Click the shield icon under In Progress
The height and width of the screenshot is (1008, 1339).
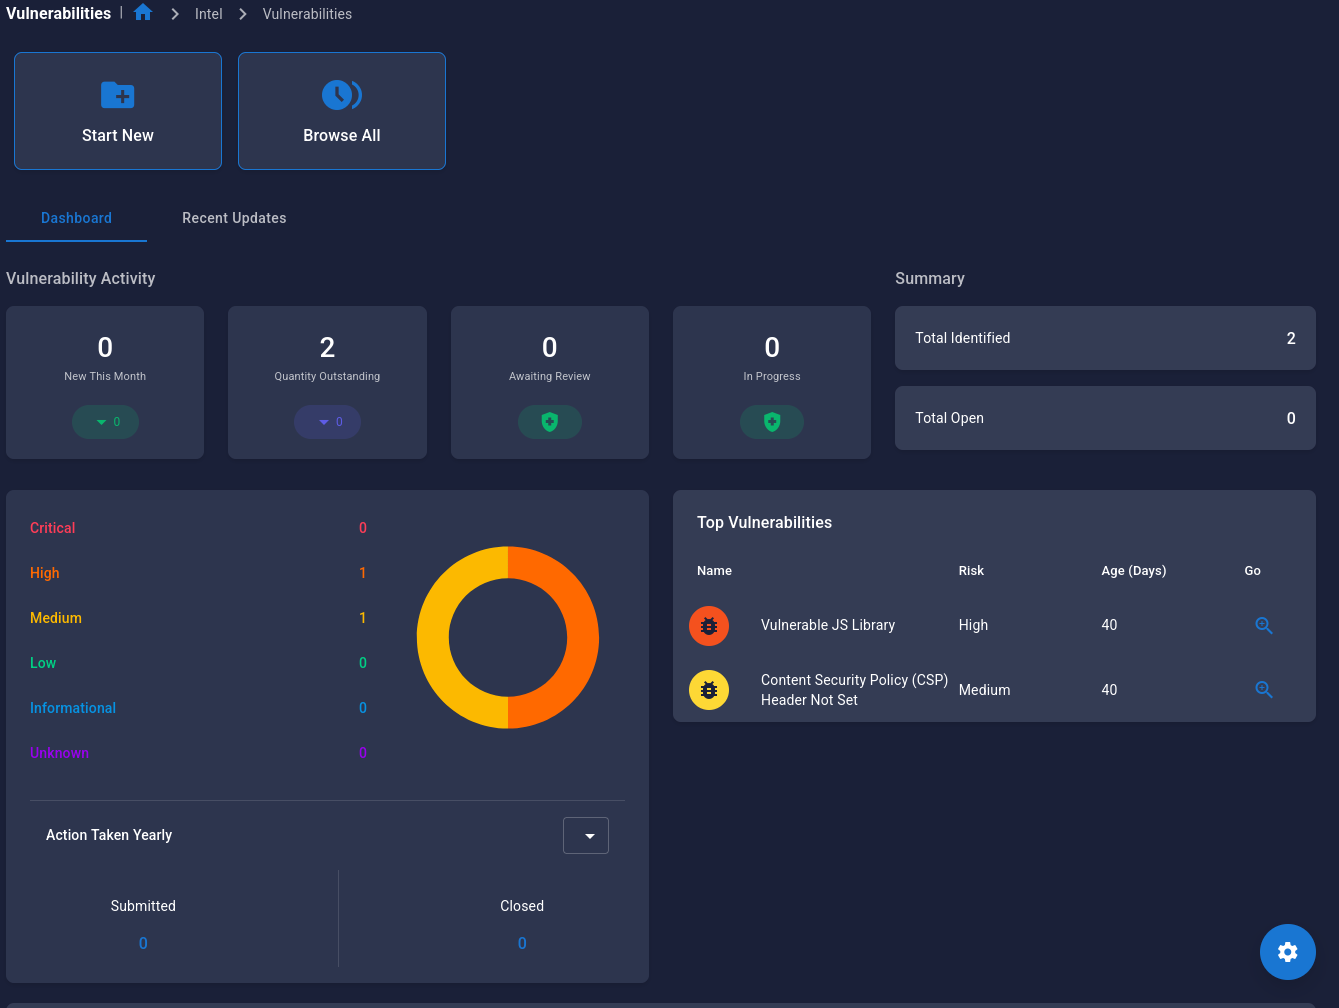(771, 421)
